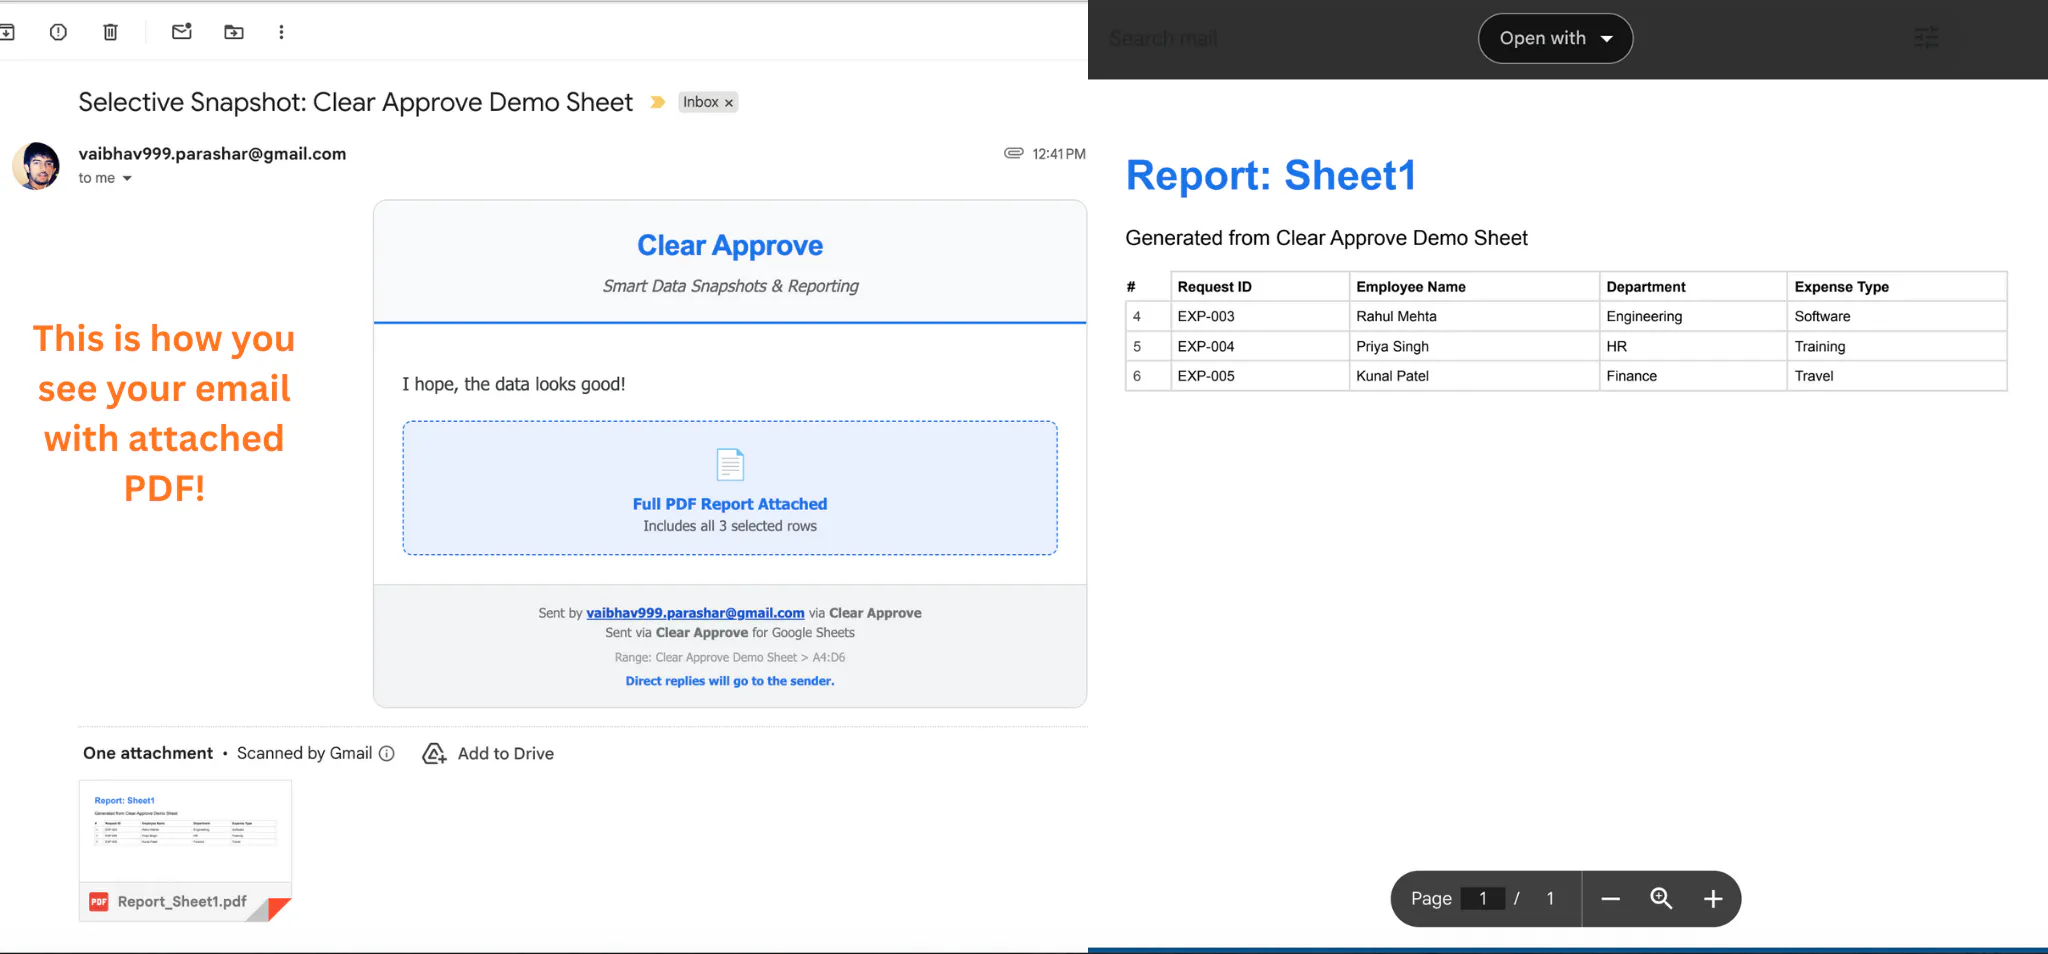Click the Add to Drive icon
2048x954 pixels.
[x=434, y=753]
